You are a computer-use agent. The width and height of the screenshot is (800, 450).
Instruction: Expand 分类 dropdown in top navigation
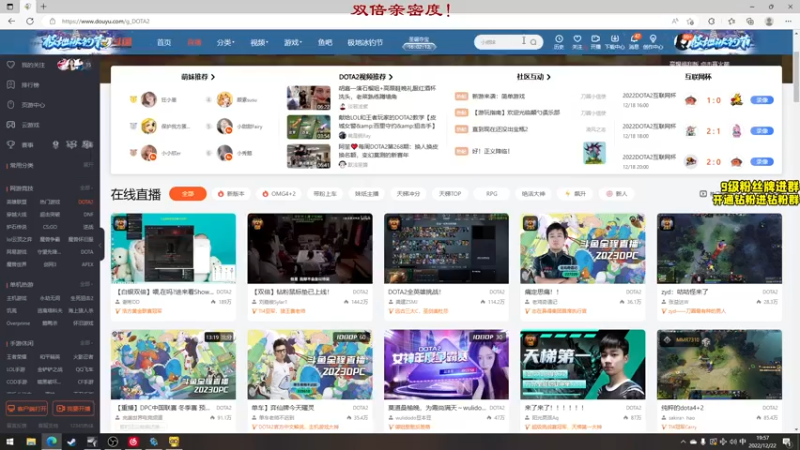(x=226, y=42)
